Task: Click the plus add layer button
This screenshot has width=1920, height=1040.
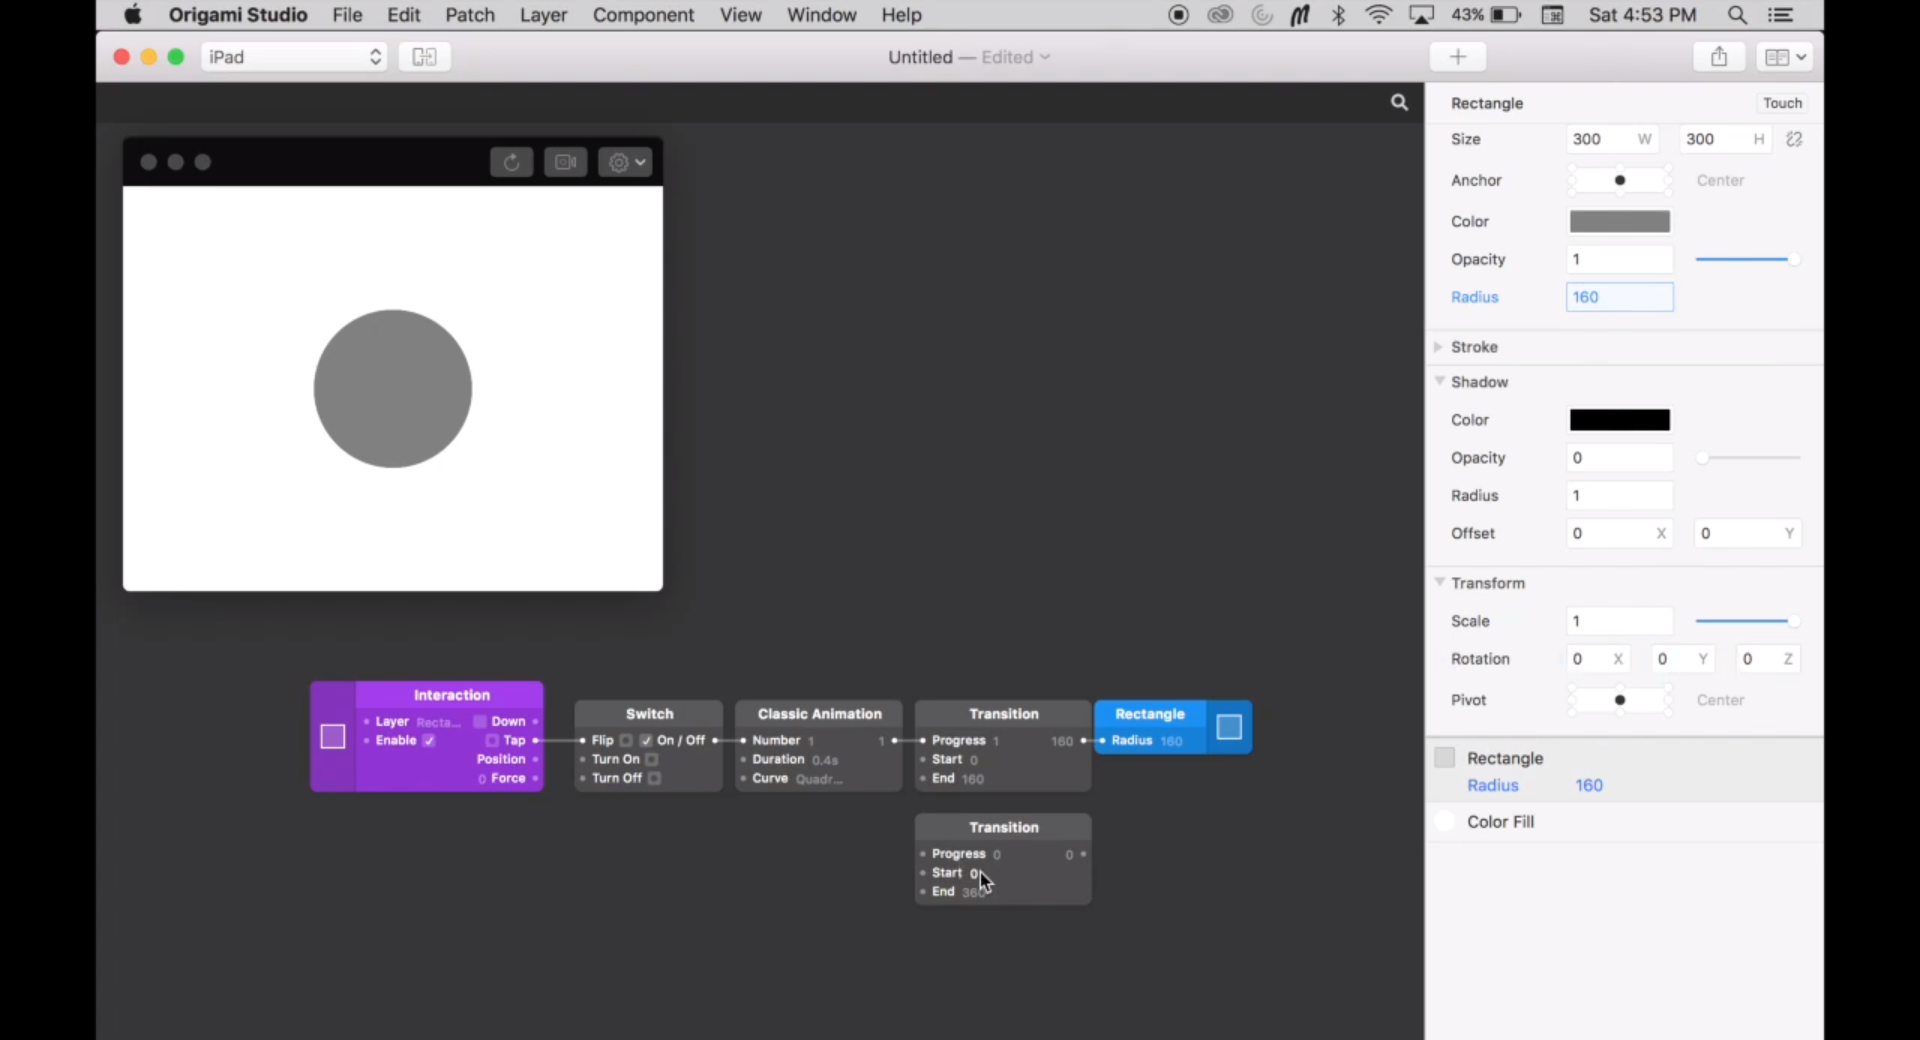Action: [1458, 57]
